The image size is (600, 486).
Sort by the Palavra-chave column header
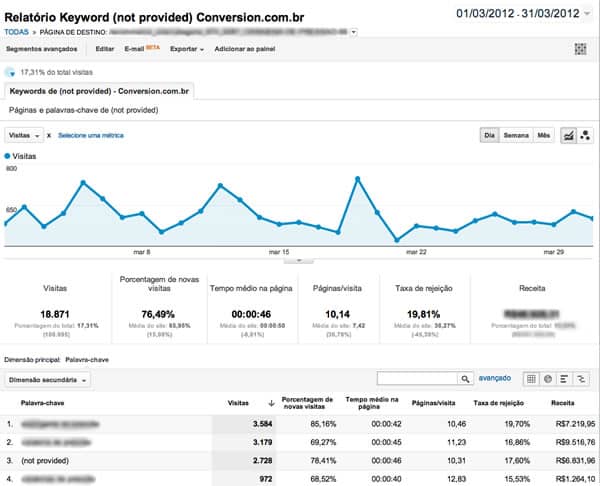[x=42, y=403]
